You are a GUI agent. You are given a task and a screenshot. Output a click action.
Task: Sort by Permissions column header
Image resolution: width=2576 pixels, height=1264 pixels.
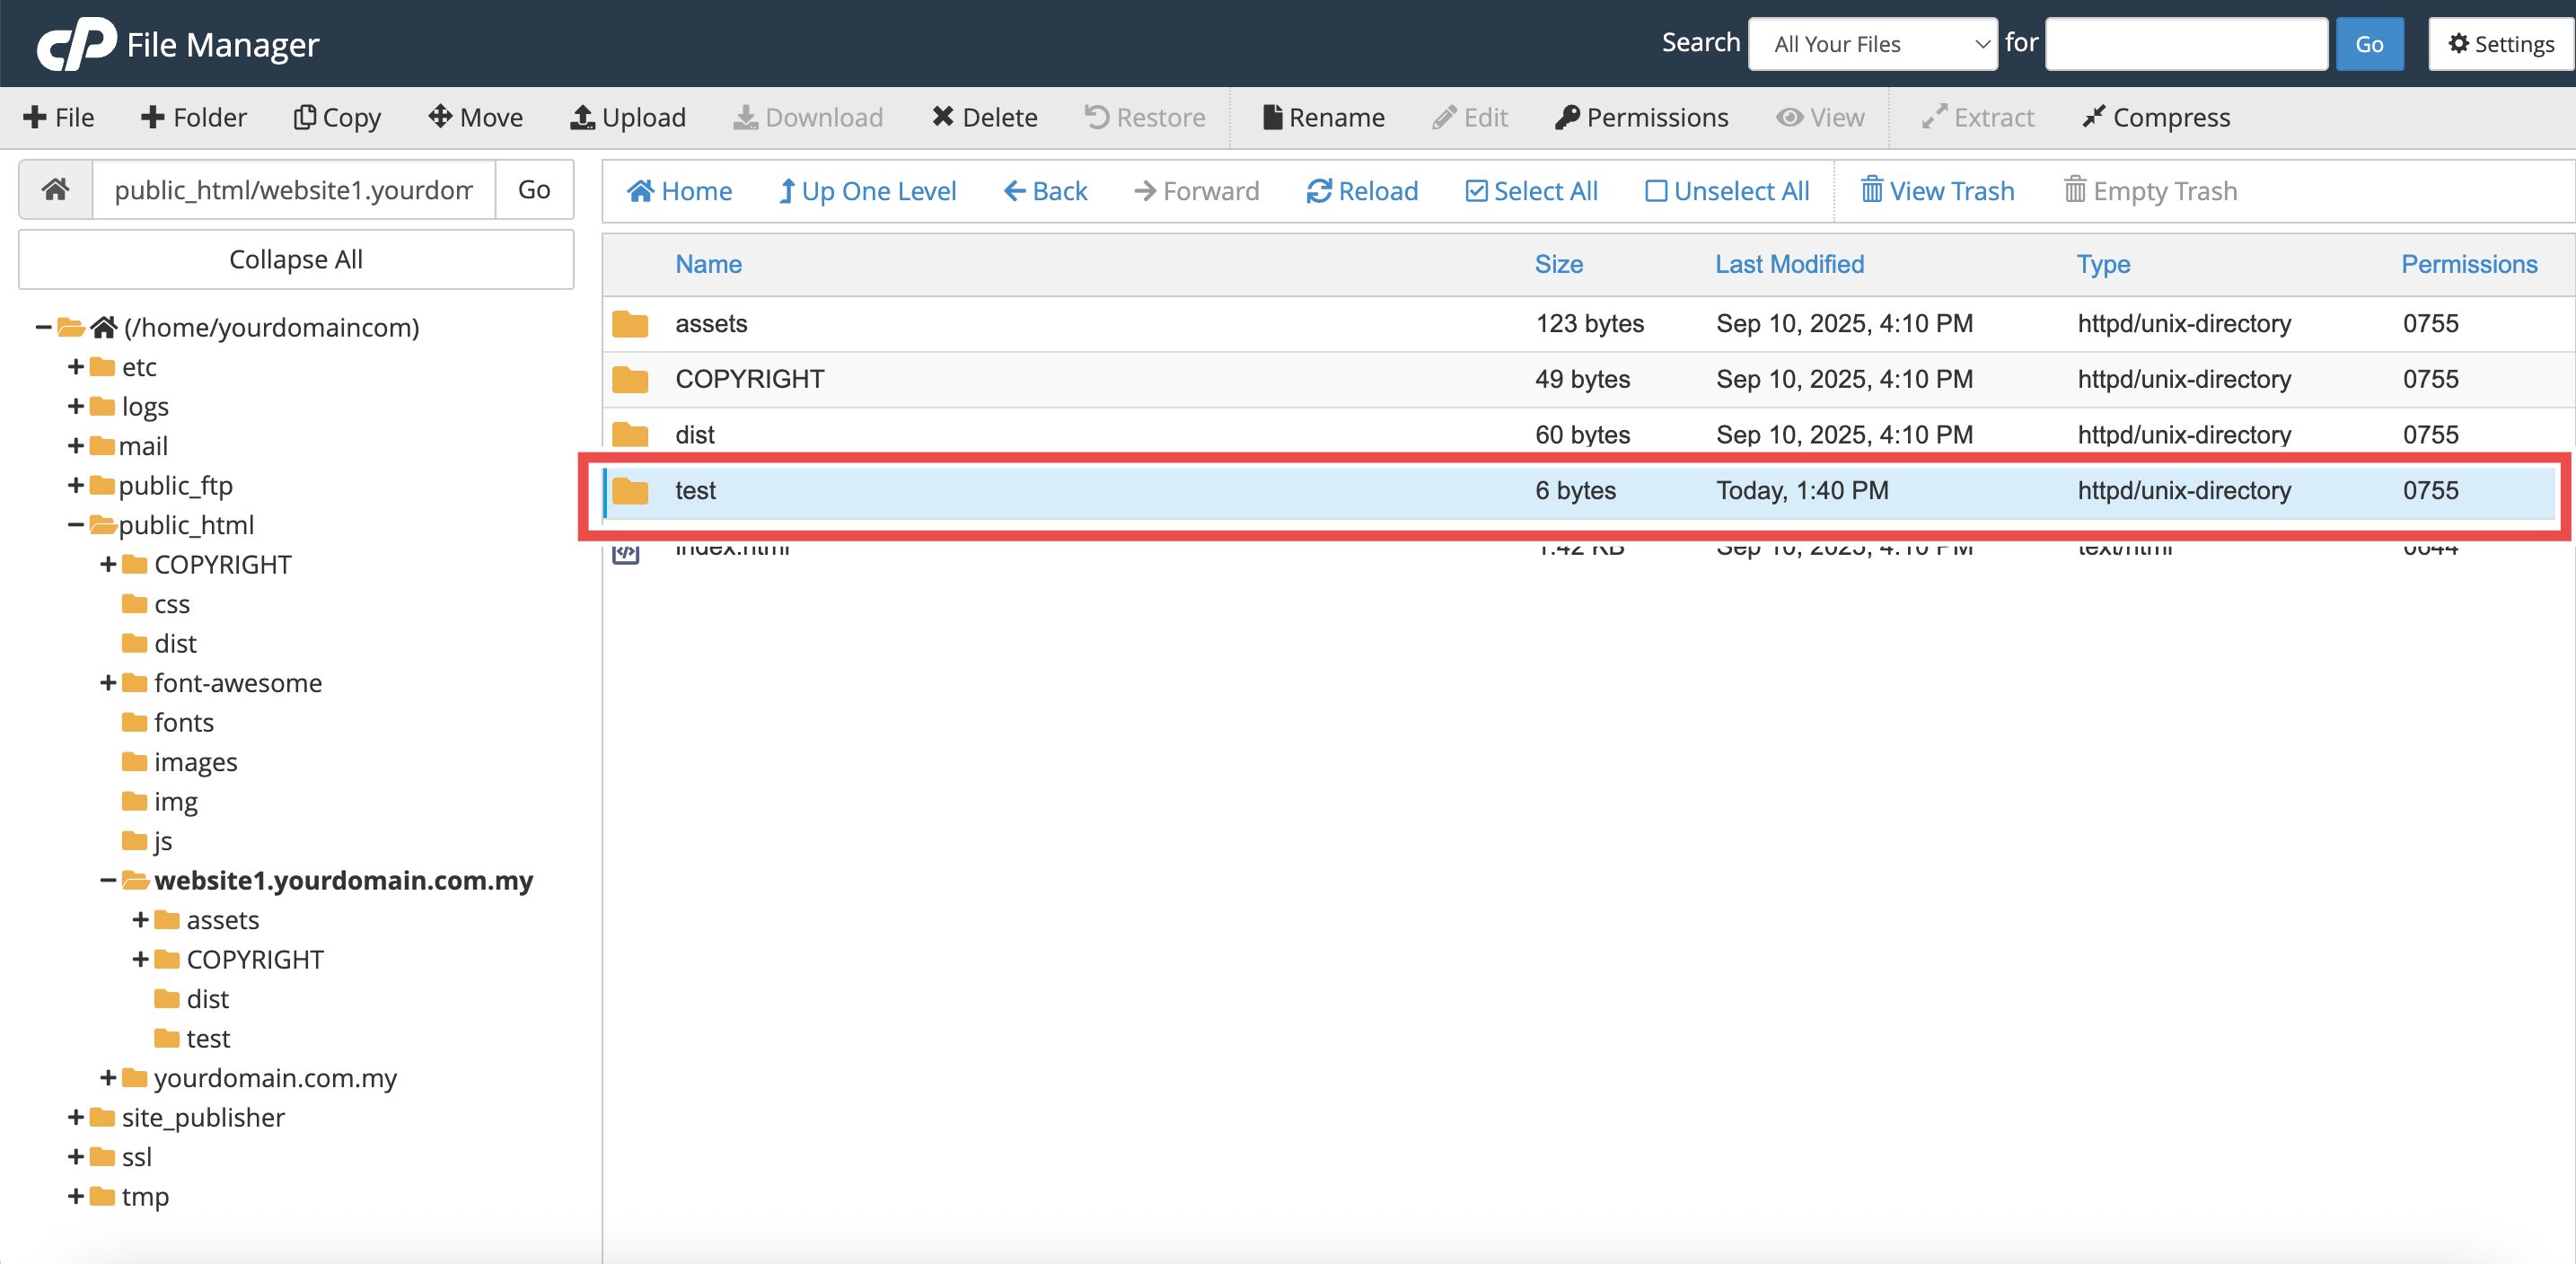click(2470, 264)
